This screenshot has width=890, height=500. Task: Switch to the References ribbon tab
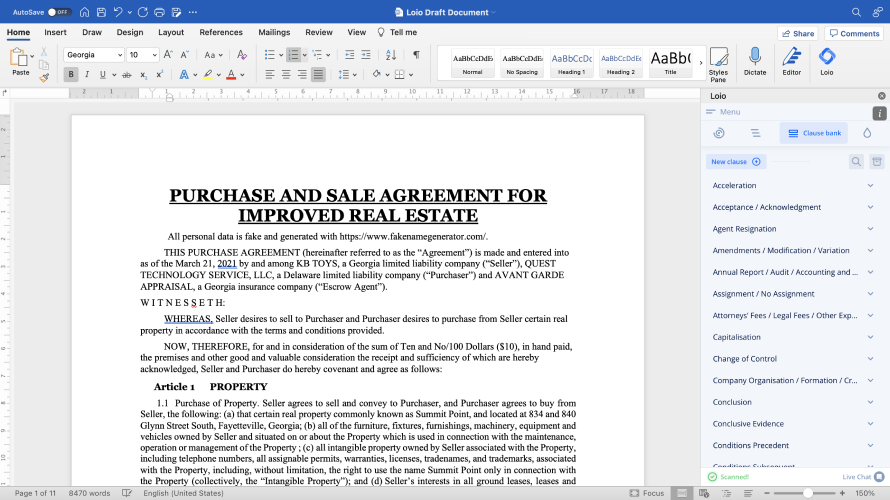pos(221,32)
